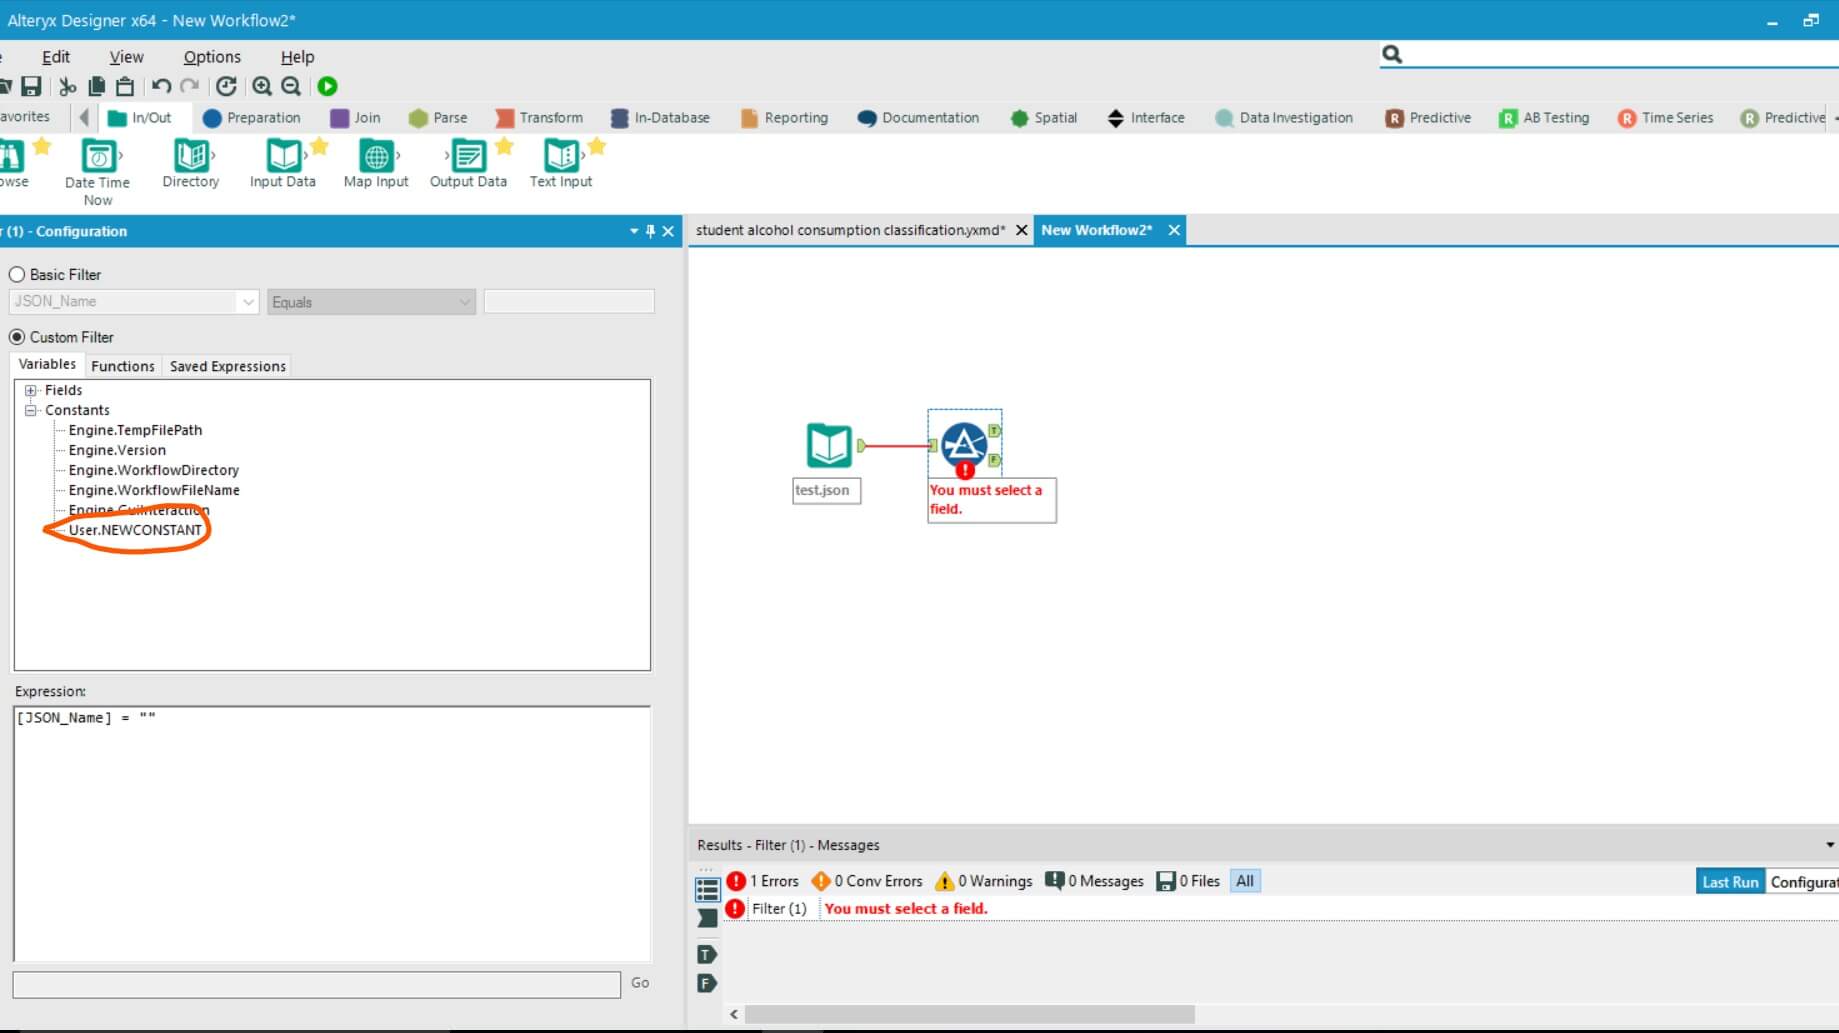
Task: Select the Map Input tool
Action: click(376, 164)
